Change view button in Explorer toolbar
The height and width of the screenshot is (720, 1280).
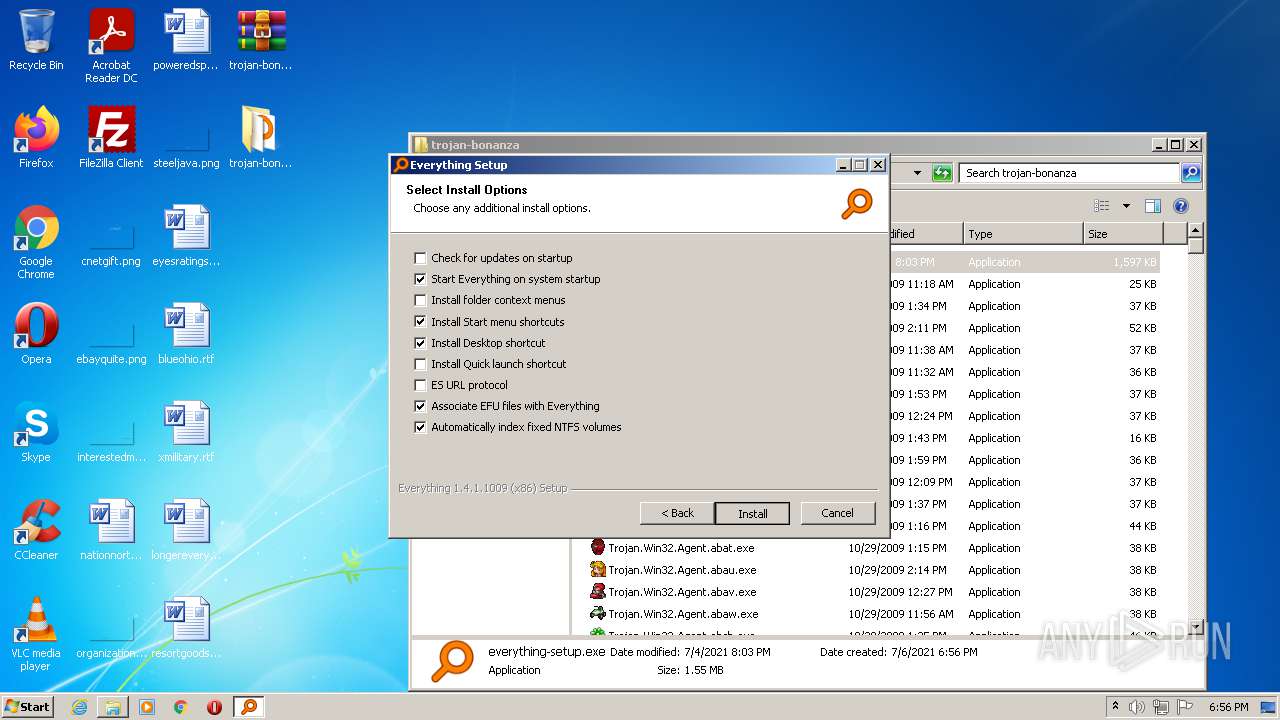[1101, 206]
